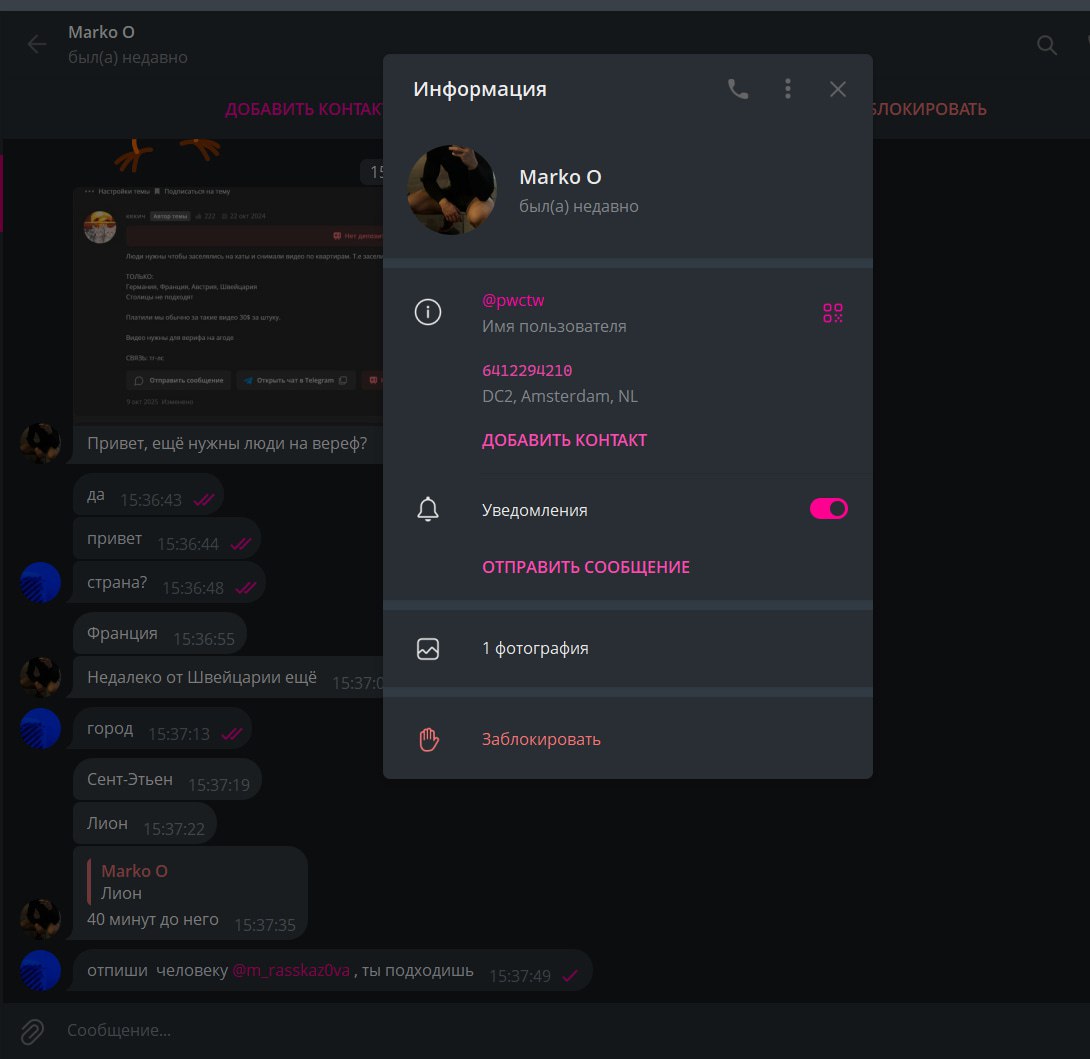Screen dimensions: 1090x1059
Task: Go back using the arrow icon
Action: pos(37,45)
